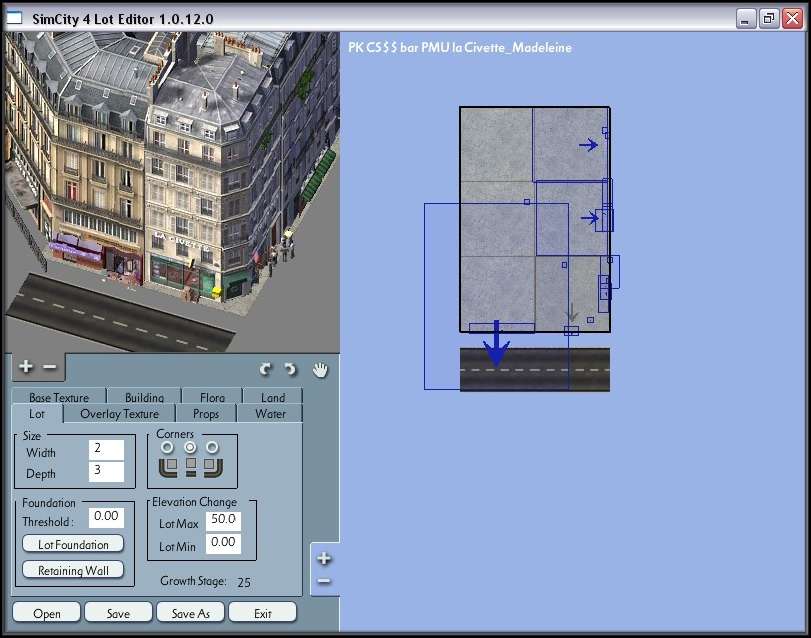Open the Flora tab
This screenshot has height=638, width=811.
tap(212, 397)
